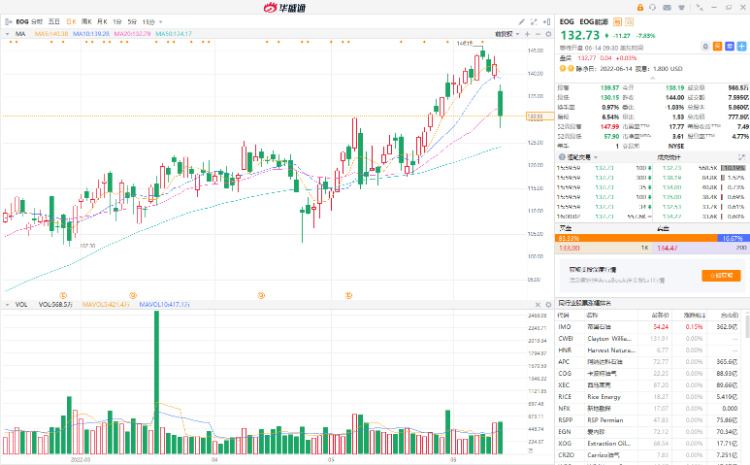750x465 pixels.
Task: Click the peer list vertical scrollbar
Action: point(747,326)
